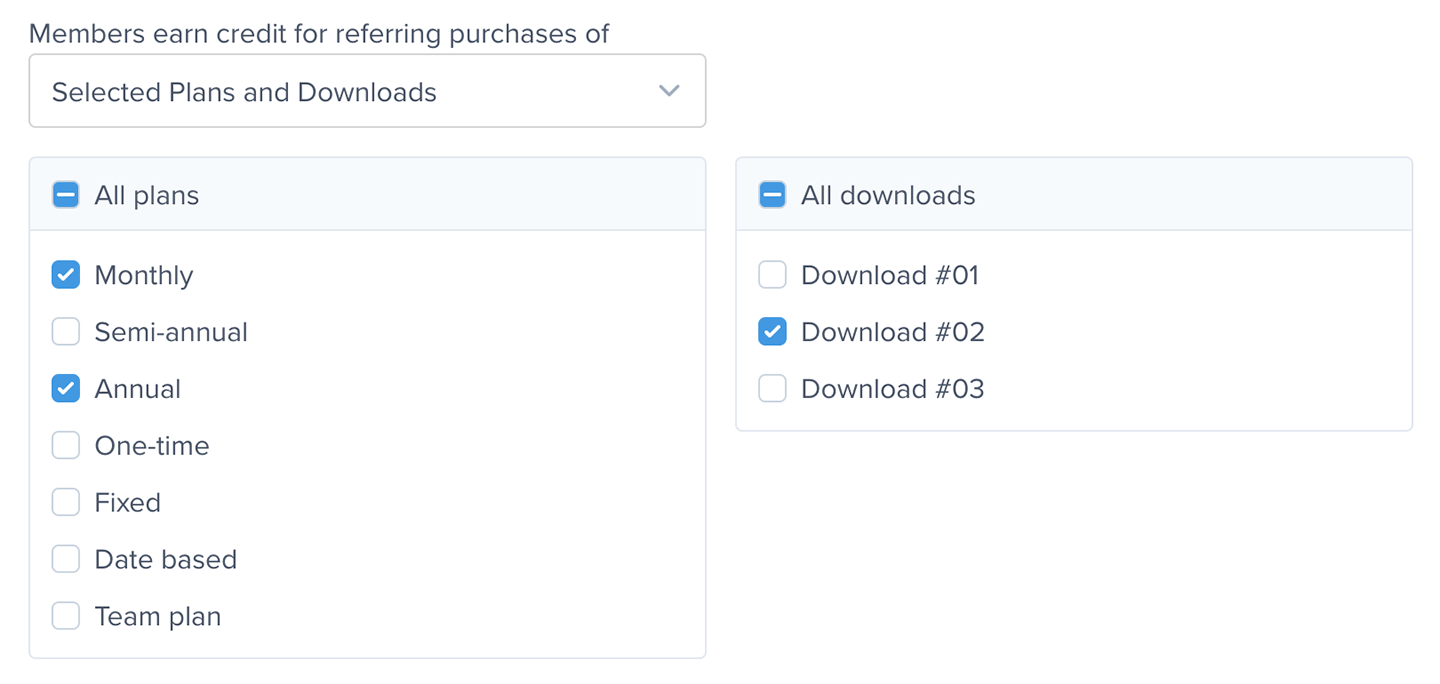Screen dimensions: 1440x684
Task: Uncheck the Download #02 checkbox
Action: pyautogui.click(x=772, y=332)
